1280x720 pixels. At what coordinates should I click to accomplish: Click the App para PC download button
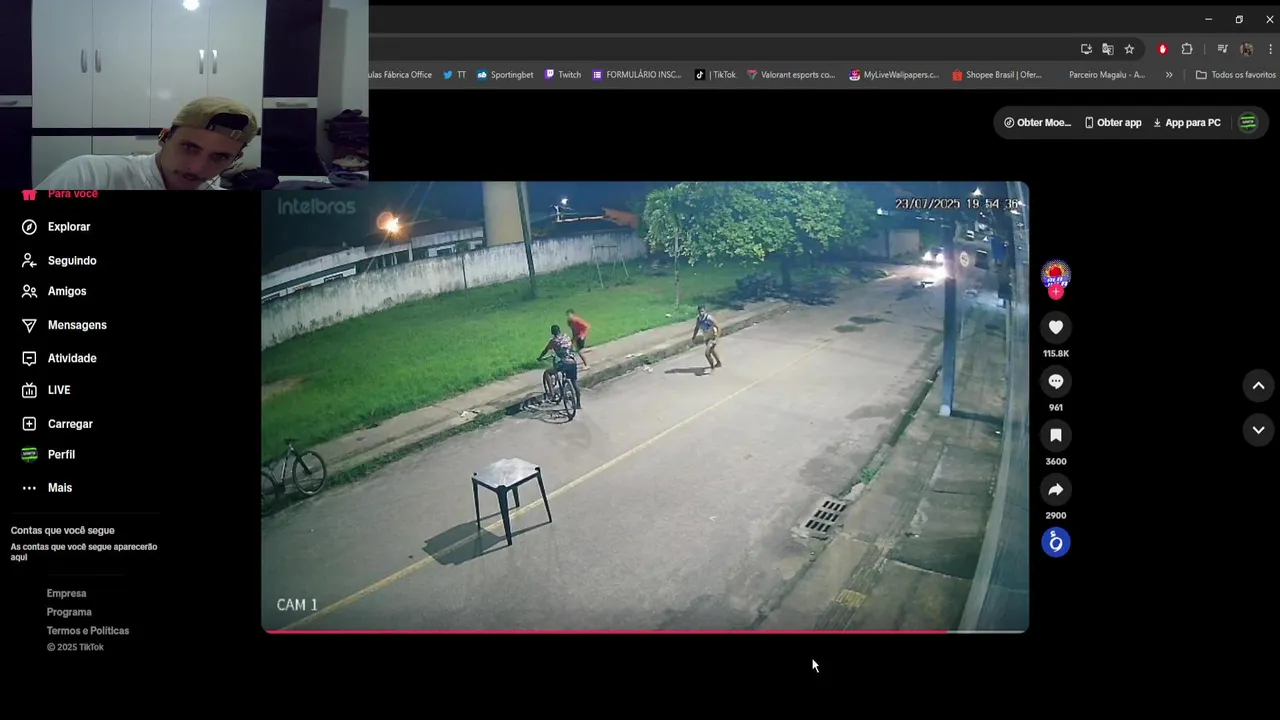pyautogui.click(x=1187, y=123)
